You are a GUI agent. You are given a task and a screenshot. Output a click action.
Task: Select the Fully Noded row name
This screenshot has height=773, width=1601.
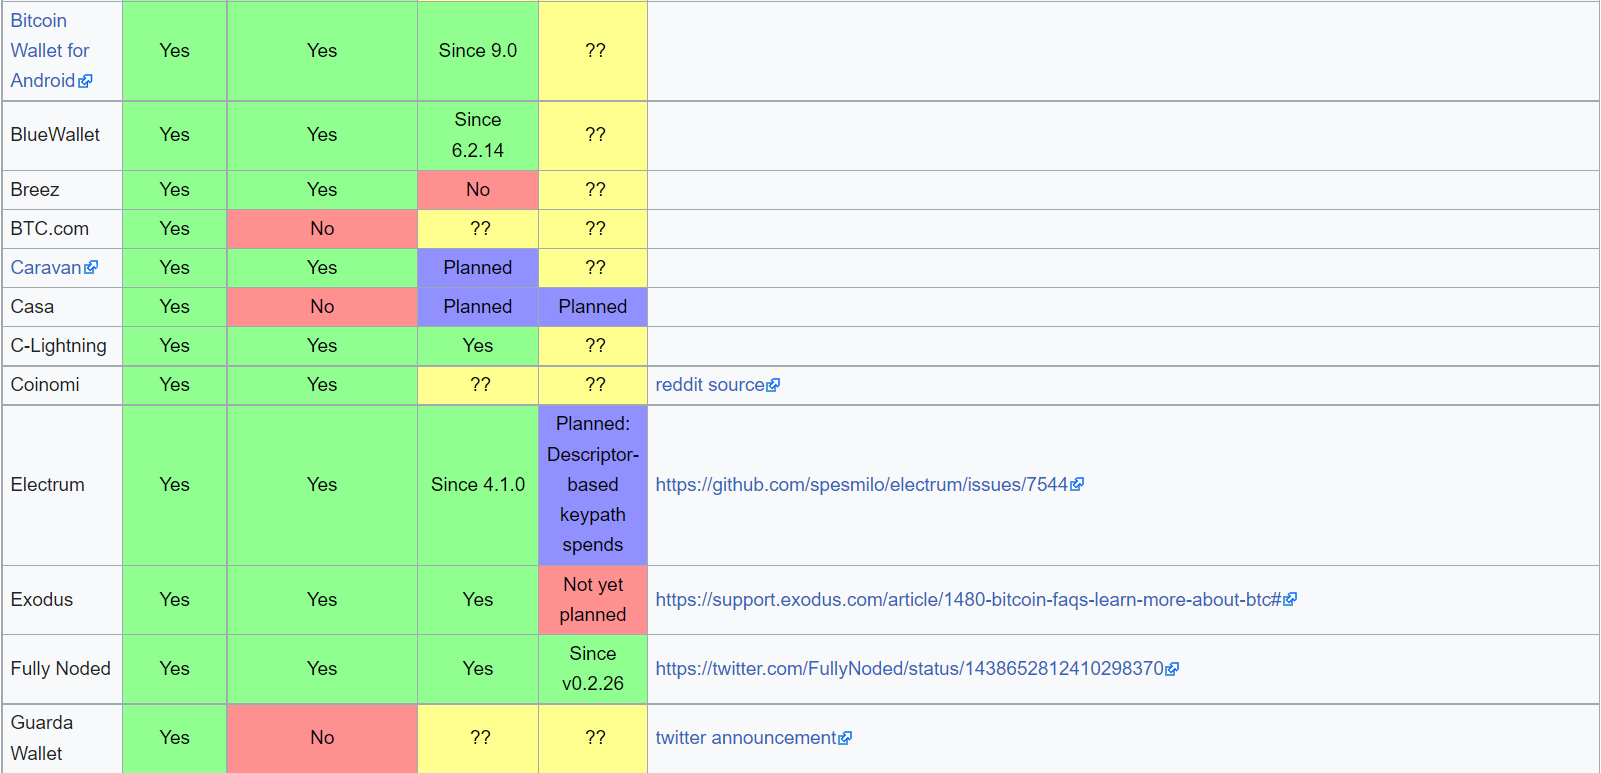coord(61,669)
